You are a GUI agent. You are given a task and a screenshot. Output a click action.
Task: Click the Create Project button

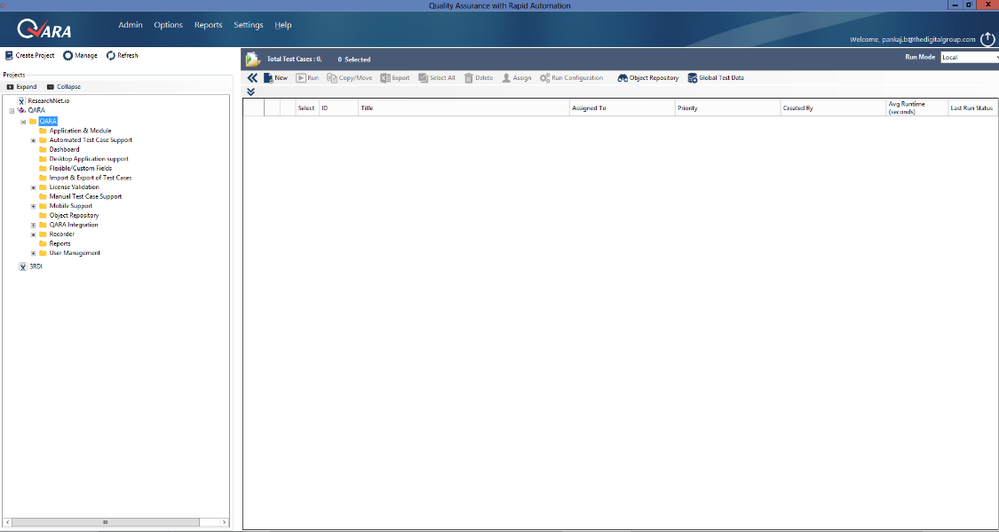(29, 55)
